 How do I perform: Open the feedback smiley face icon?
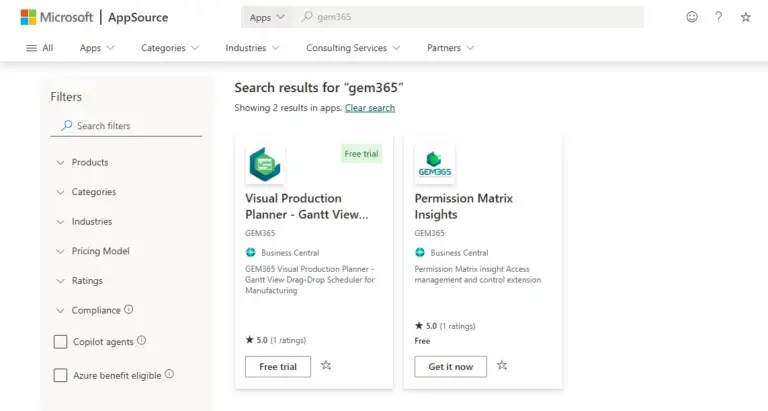click(692, 17)
